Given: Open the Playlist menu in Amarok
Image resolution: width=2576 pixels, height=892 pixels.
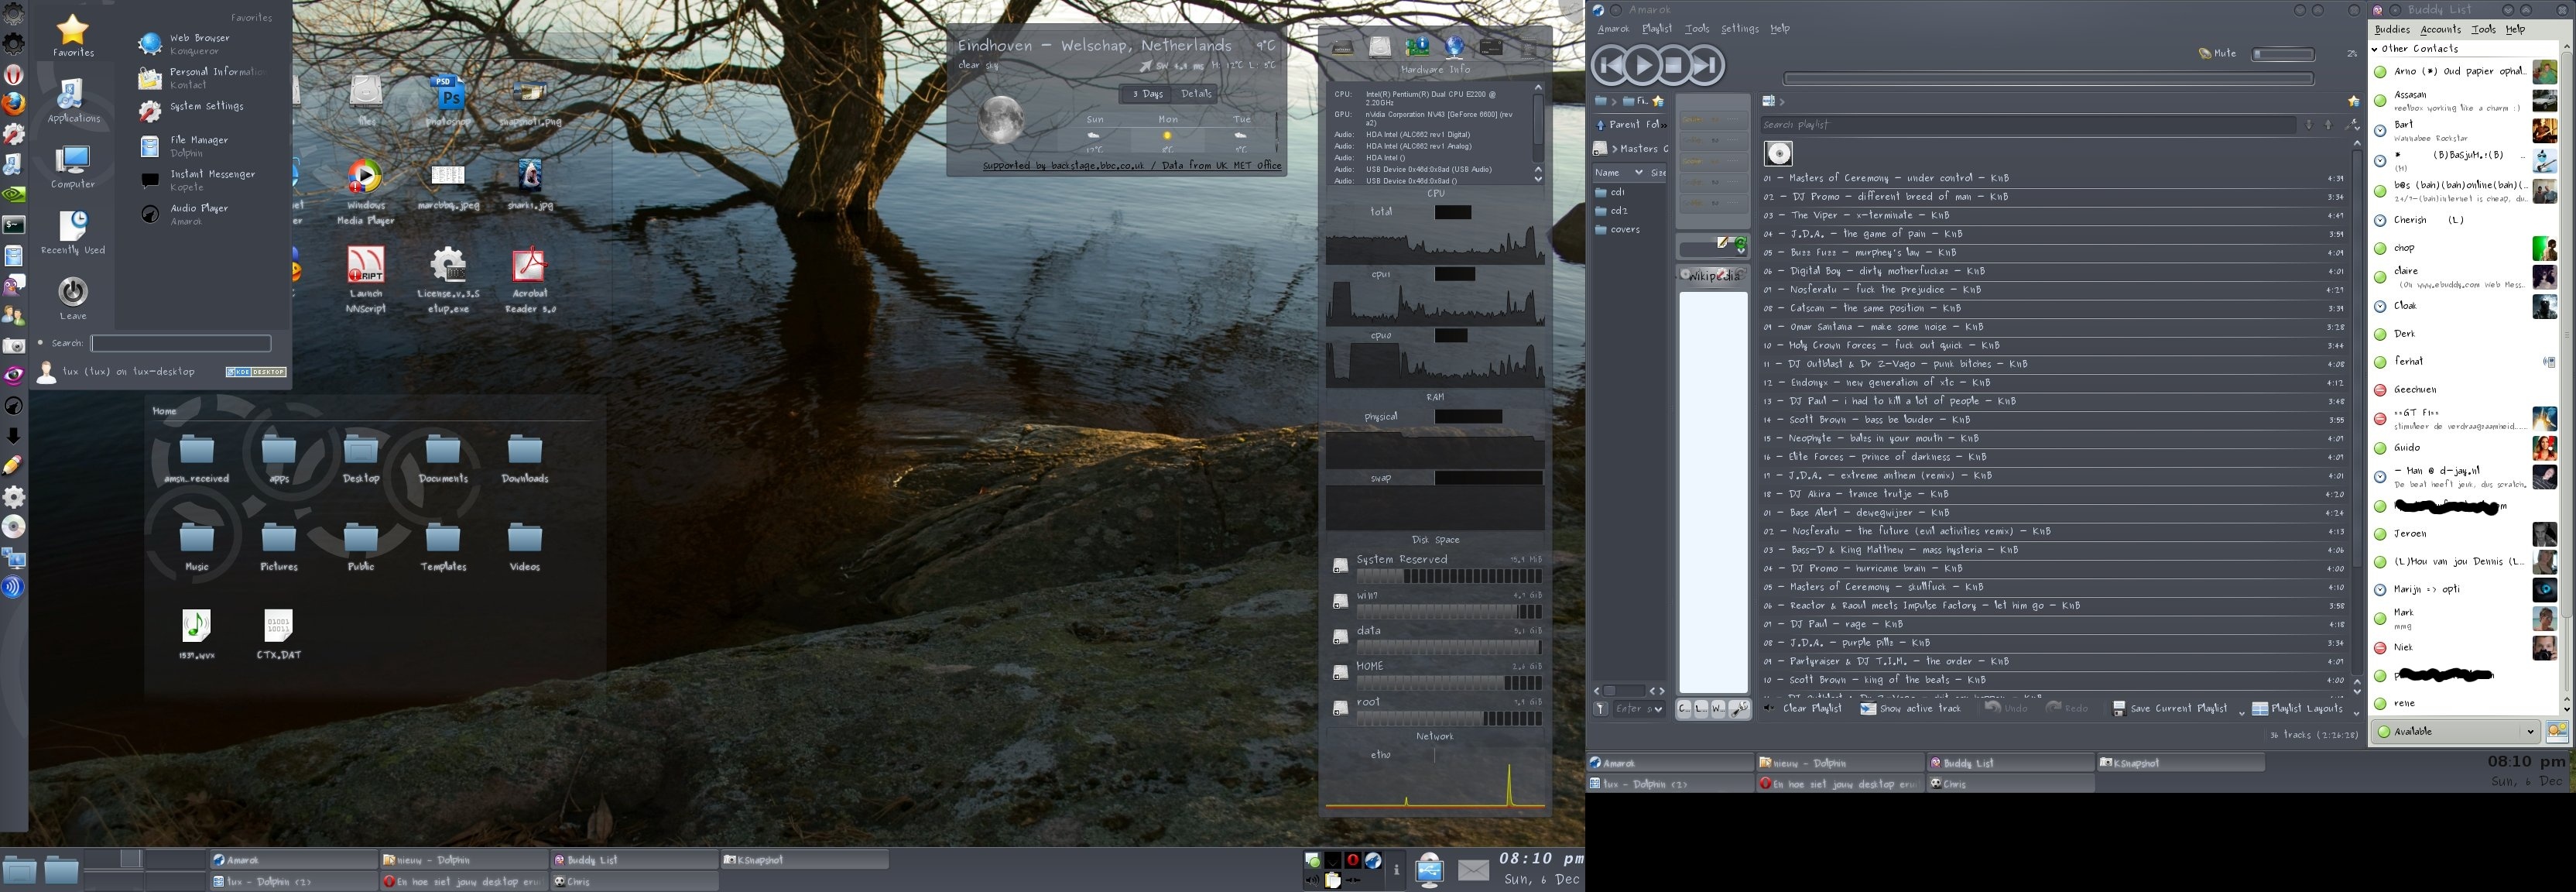Looking at the screenshot, I should (x=1656, y=29).
